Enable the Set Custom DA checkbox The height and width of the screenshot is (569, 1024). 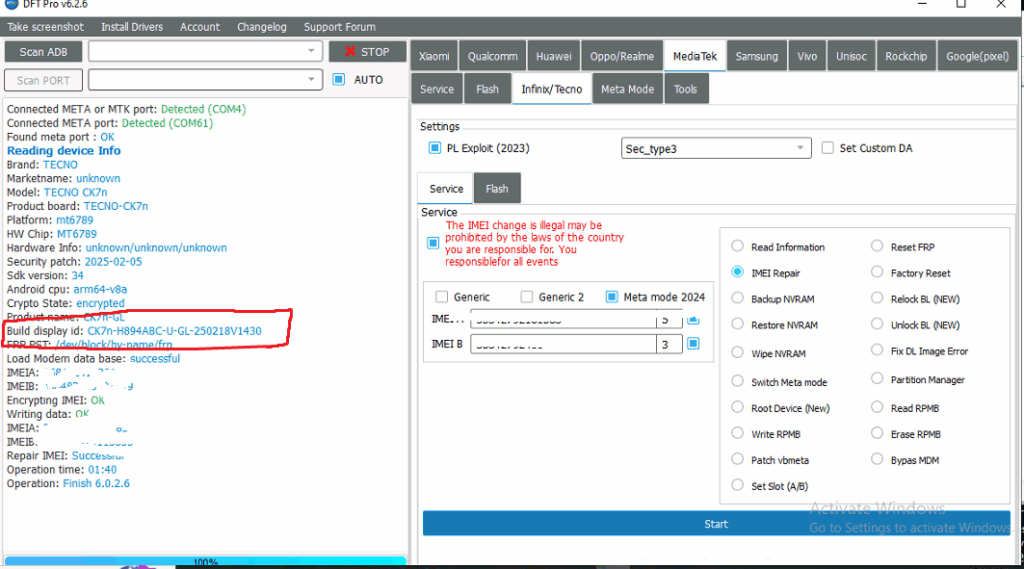click(828, 148)
